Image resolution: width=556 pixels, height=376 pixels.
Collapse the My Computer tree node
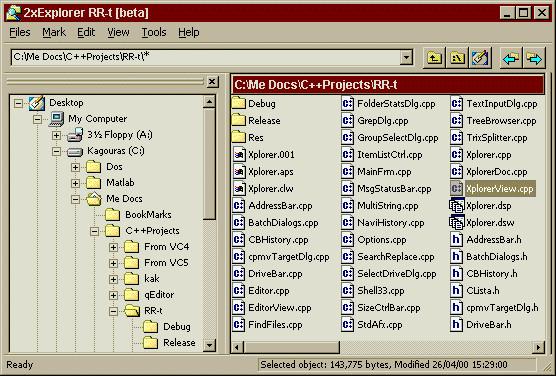(37, 120)
